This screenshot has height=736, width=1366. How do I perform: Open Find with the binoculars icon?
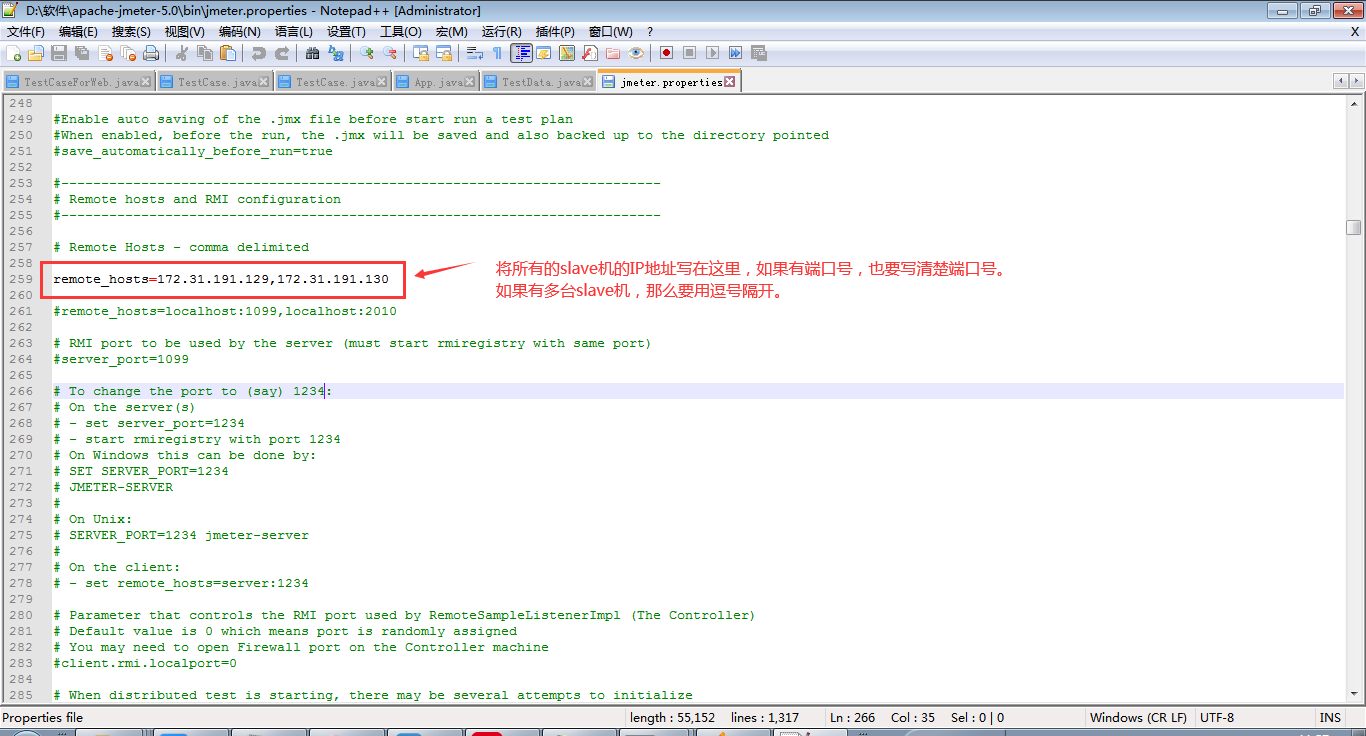pos(312,53)
